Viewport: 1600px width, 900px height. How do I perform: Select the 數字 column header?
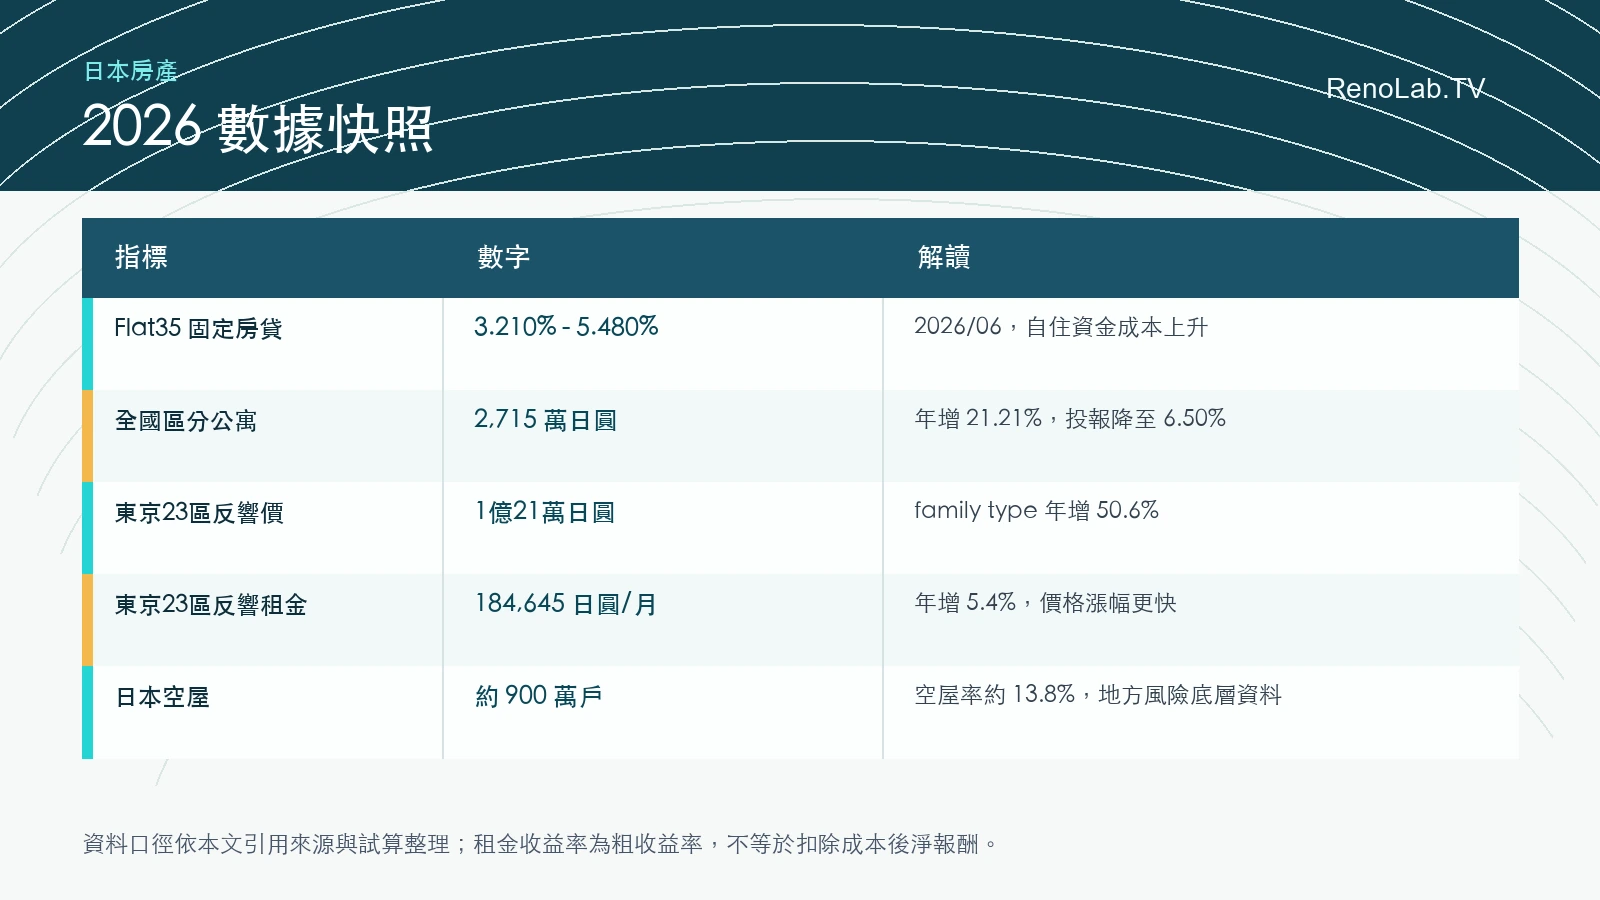pyautogui.click(x=503, y=257)
